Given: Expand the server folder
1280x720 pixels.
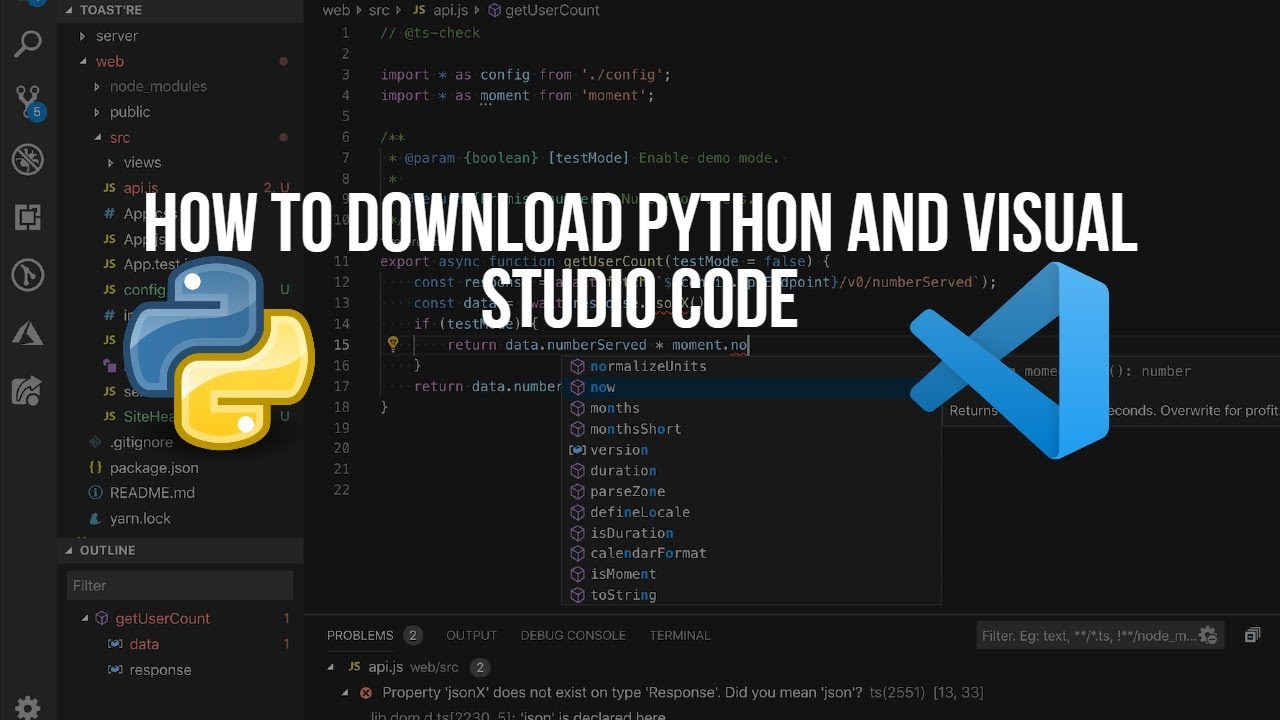Looking at the screenshot, I should pyautogui.click(x=84, y=36).
